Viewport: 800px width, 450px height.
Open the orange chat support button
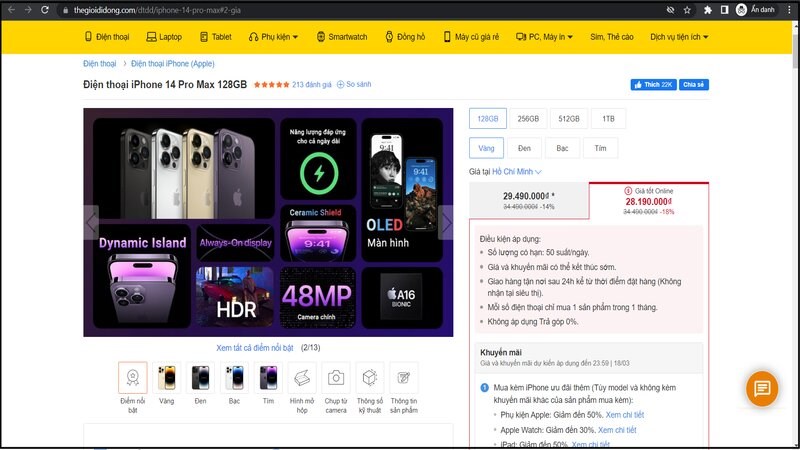(762, 389)
